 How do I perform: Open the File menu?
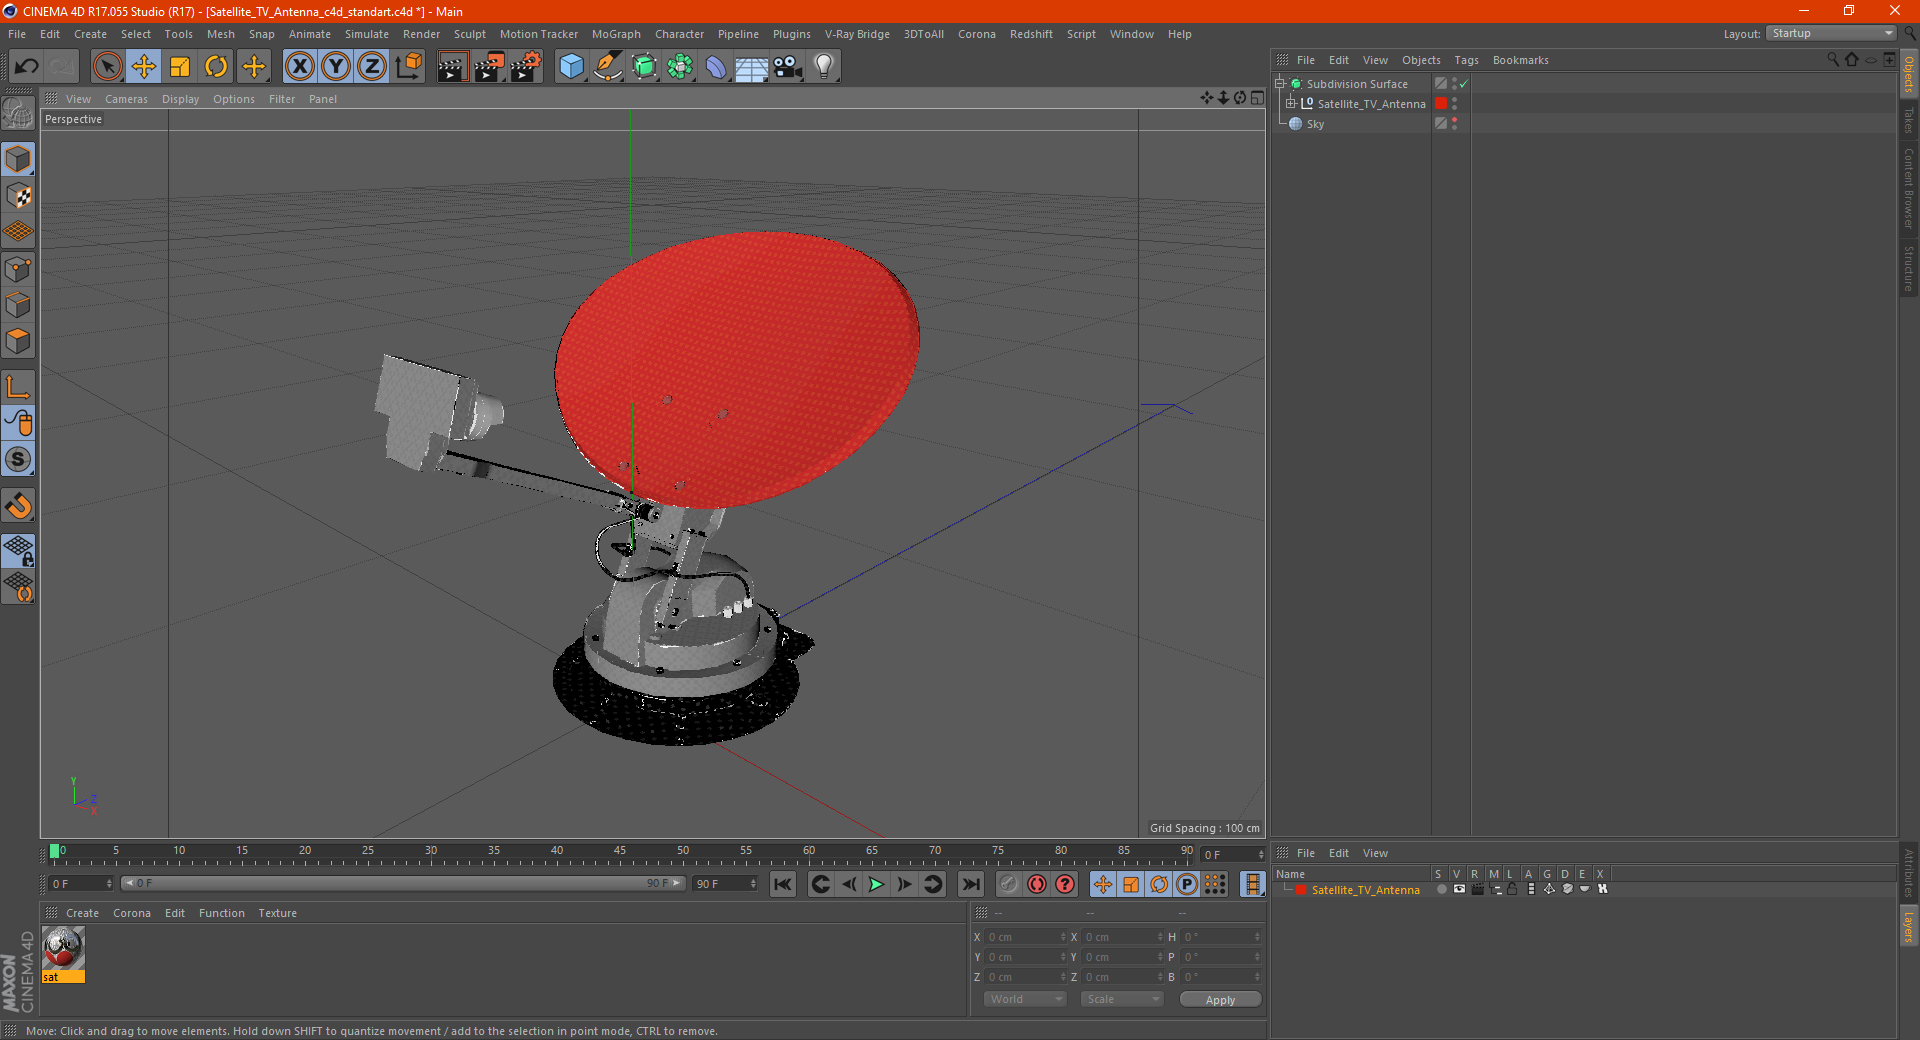tap(17, 34)
